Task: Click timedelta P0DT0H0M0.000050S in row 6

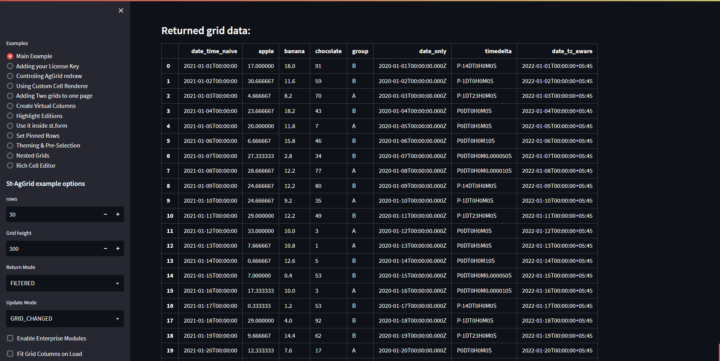Action: point(484,156)
